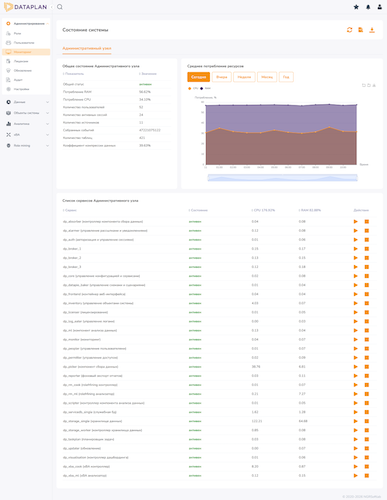Switch to the Административный узел tab

tap(87, 48)
